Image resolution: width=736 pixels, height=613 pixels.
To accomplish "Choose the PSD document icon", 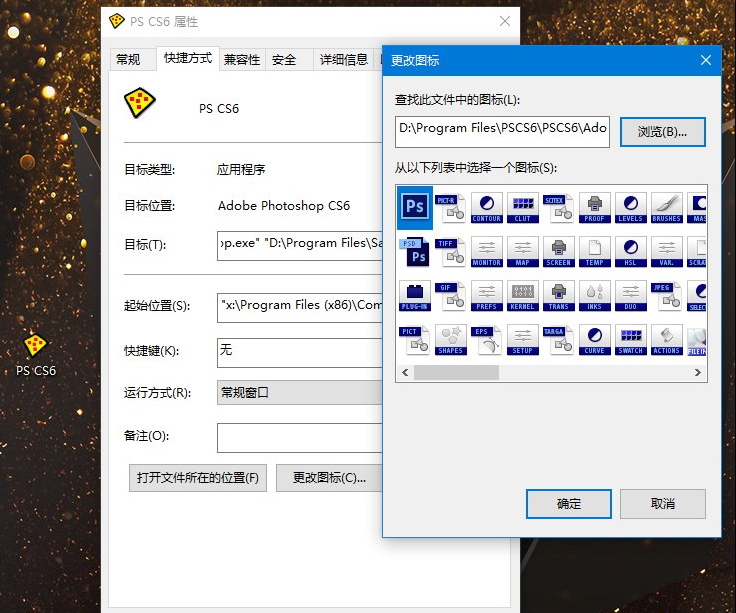I will pyautogui.click(x=415, y=251).
